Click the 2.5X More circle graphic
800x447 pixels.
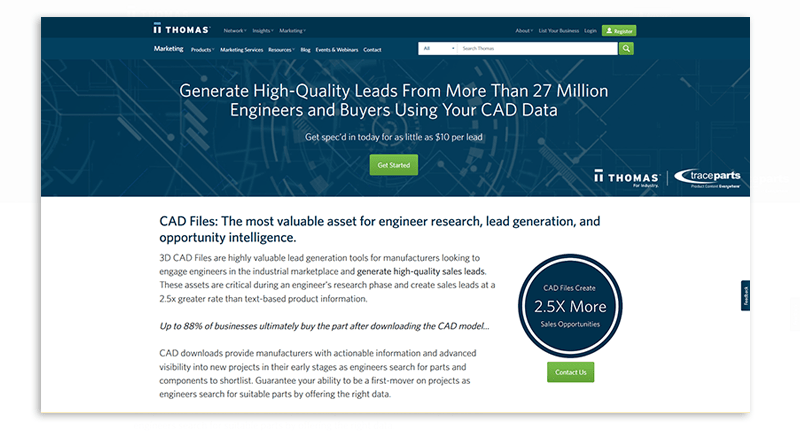[x=570, y=306]
